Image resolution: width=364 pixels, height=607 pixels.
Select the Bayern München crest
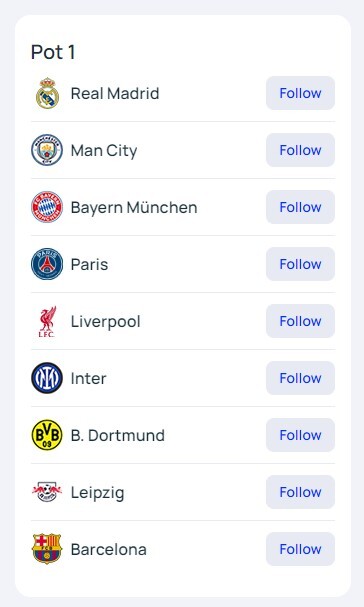point(47,207)
